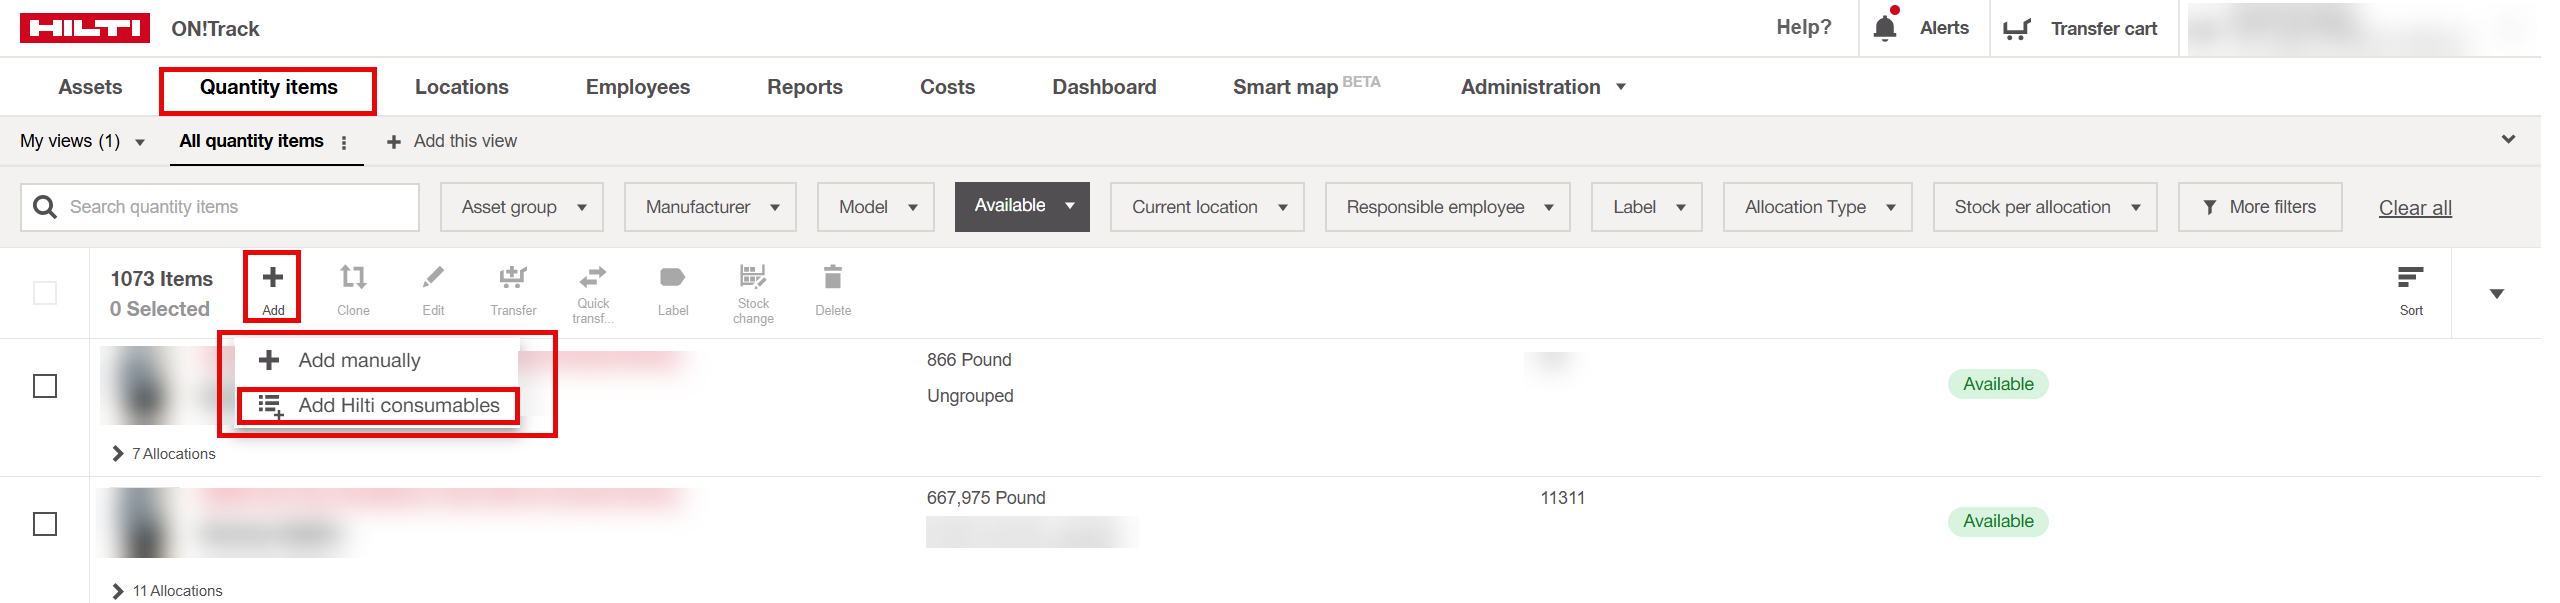Click the Quick transfer arrows icon
Image resolution: width=2560 pixels, height=603 pixels.
click(593, 276)
